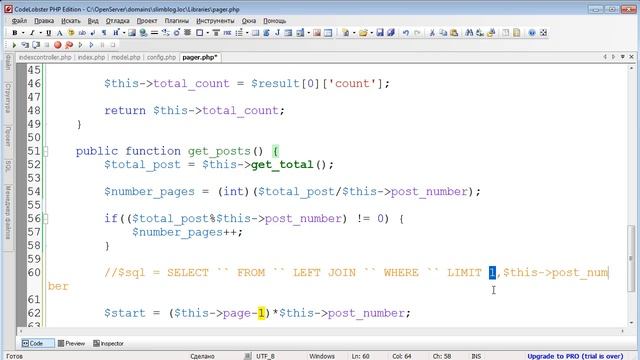Close the current document tab
Viewport: 640px width, 360px height.
(631, 57)
